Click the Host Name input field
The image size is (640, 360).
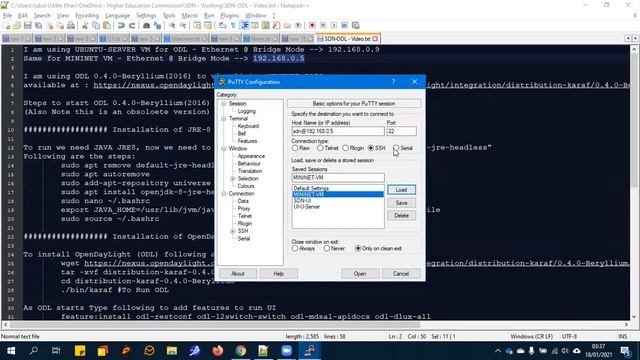click(x=338, y=131)
